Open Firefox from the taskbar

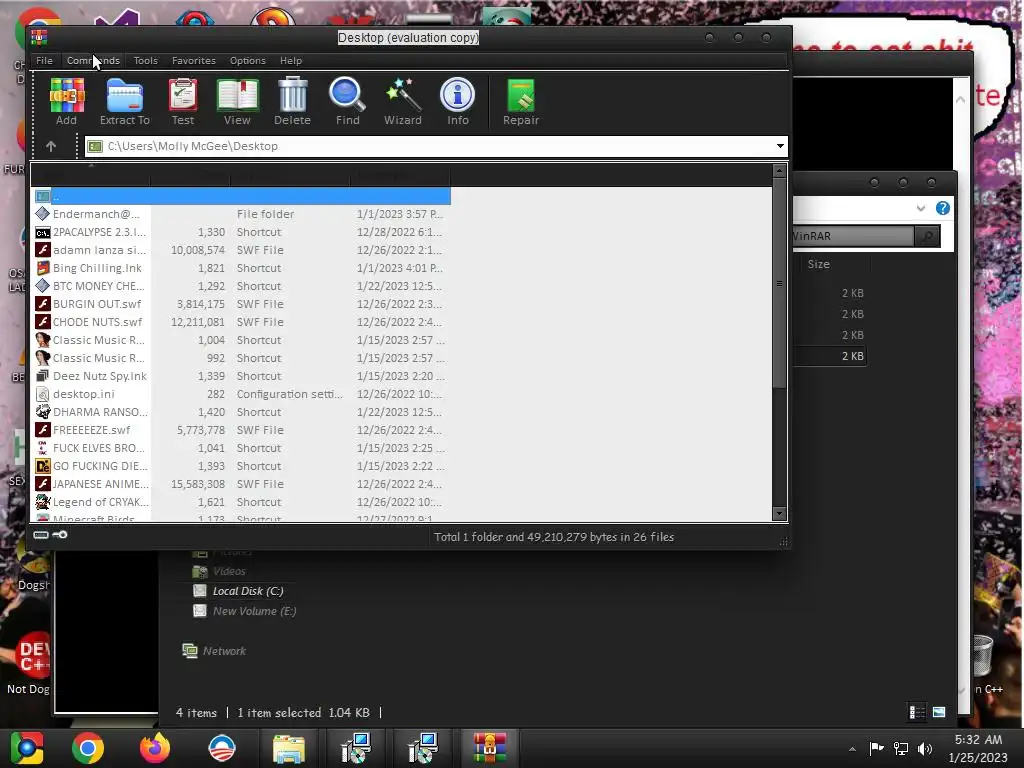click(x=155, y=748)
